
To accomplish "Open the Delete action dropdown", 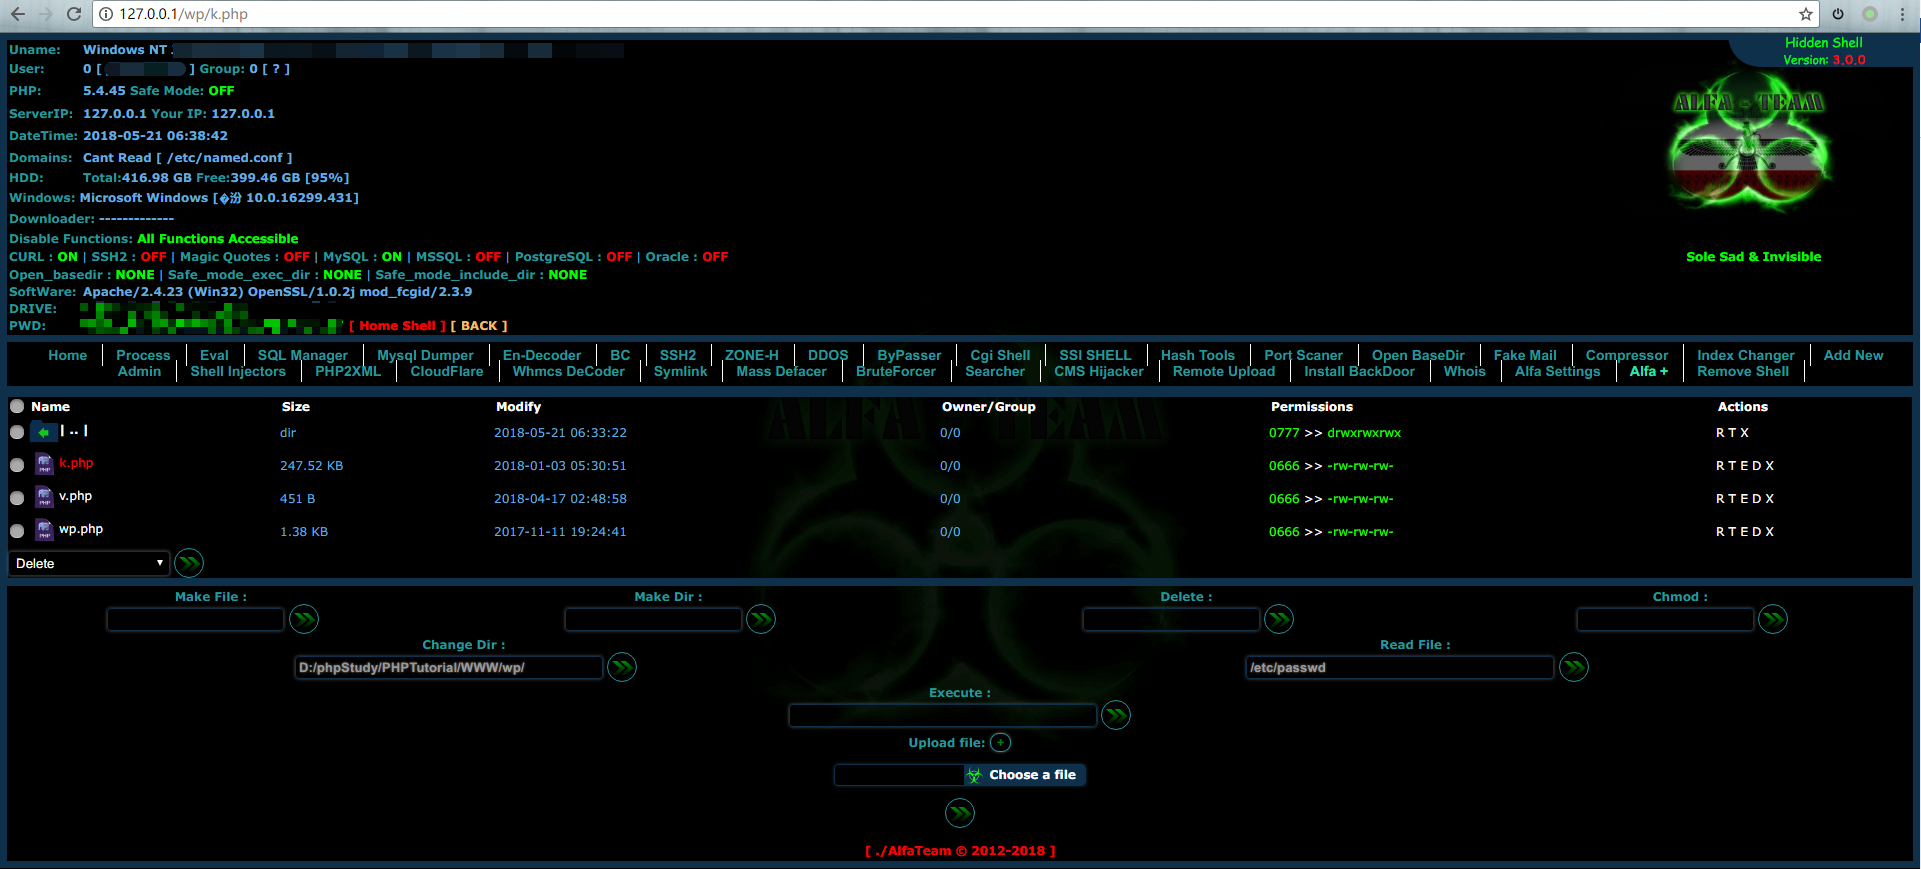I will point(89,563).
